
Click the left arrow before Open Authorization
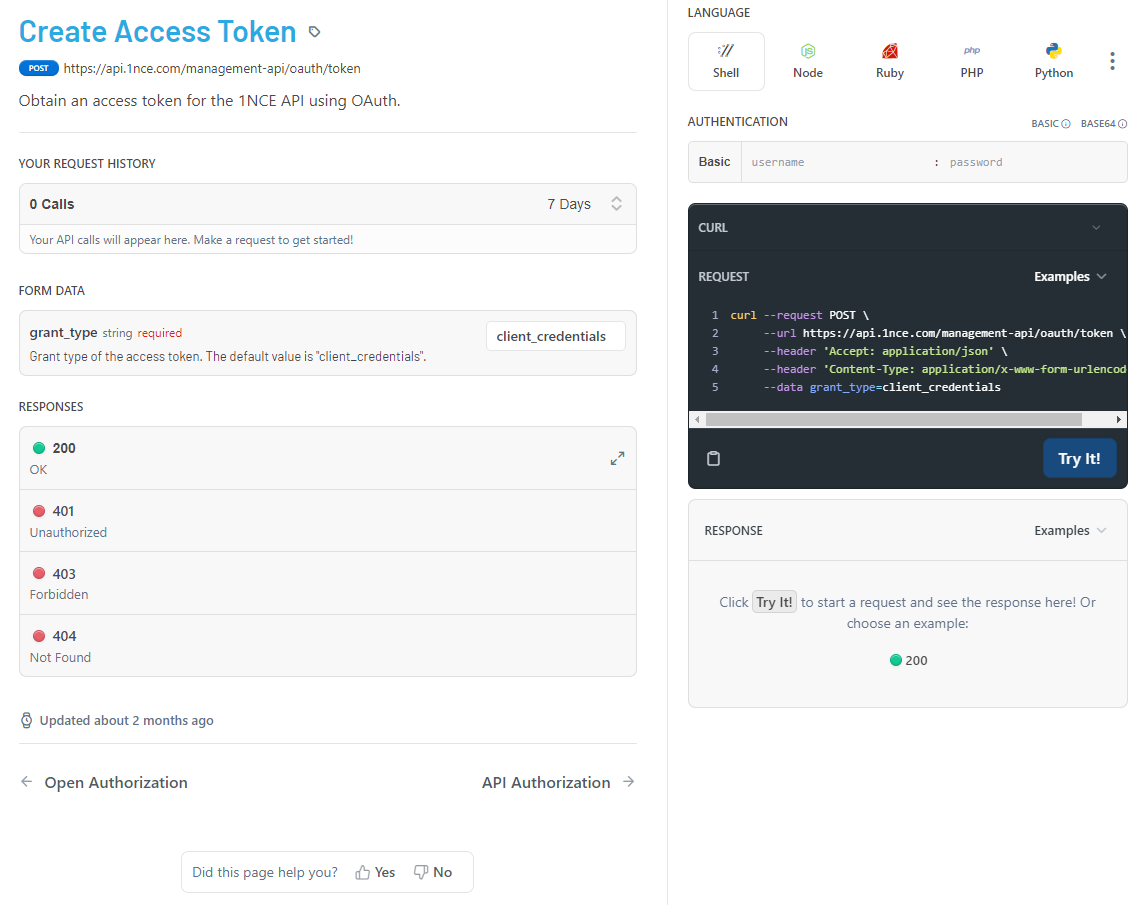click(27, 781)
